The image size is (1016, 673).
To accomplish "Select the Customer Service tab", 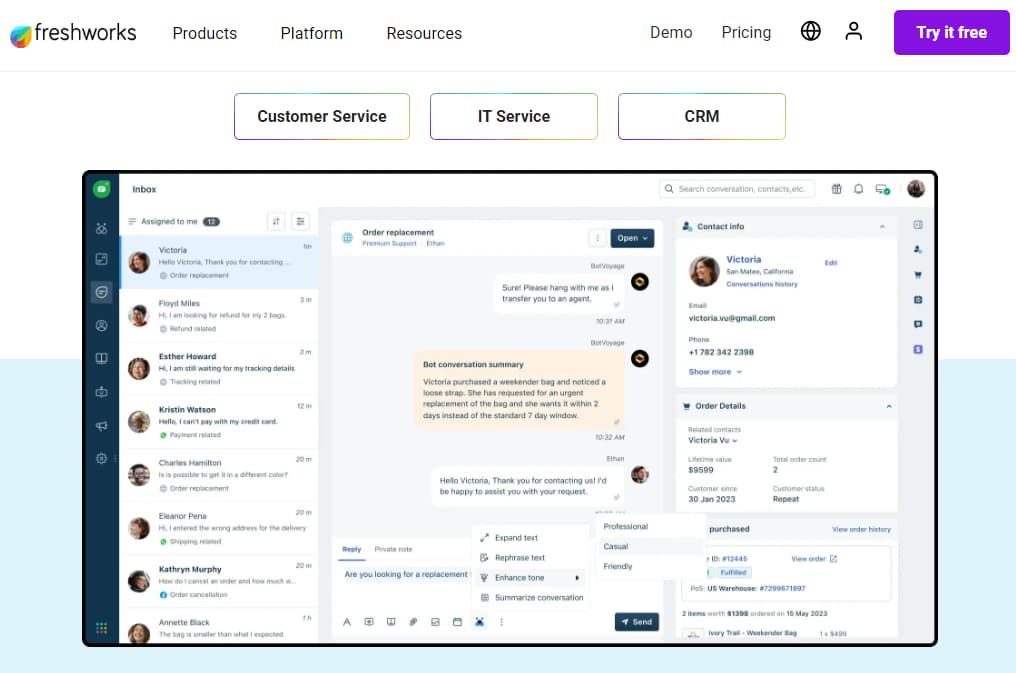I will coord(322,117).
